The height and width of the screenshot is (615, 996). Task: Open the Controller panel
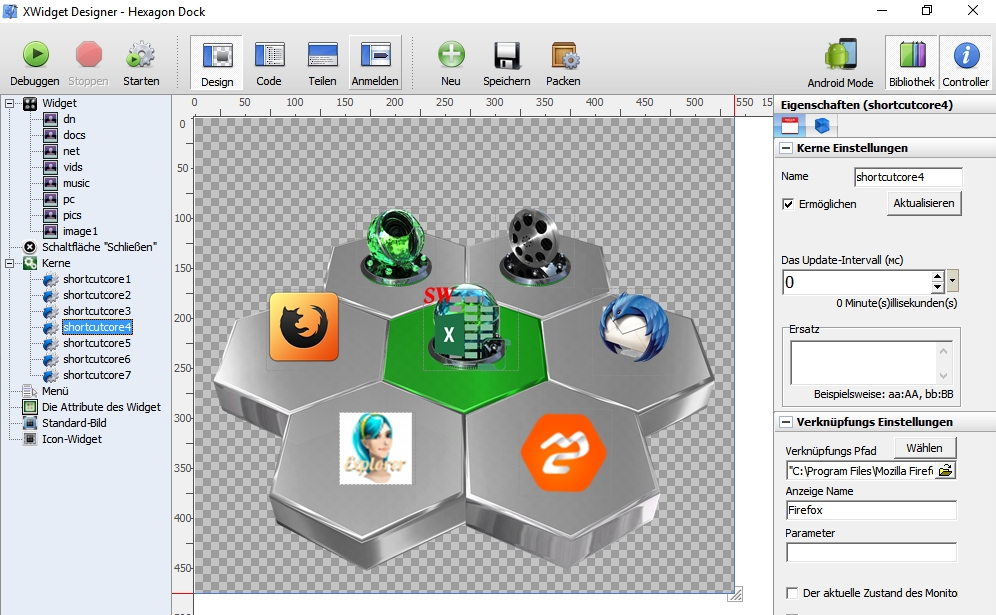tap(966, 62)
